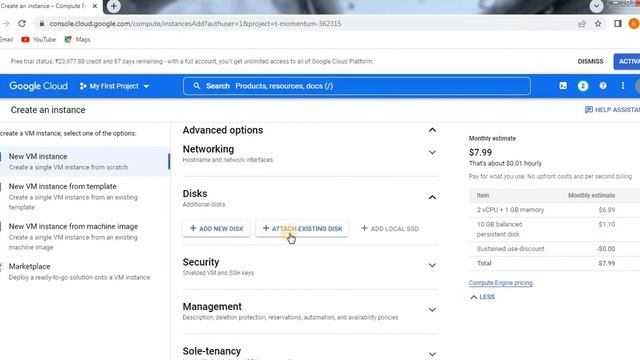Viewport: 640px width, 360px height.
Task: Expand the Networking section
Action: [432, 152]
